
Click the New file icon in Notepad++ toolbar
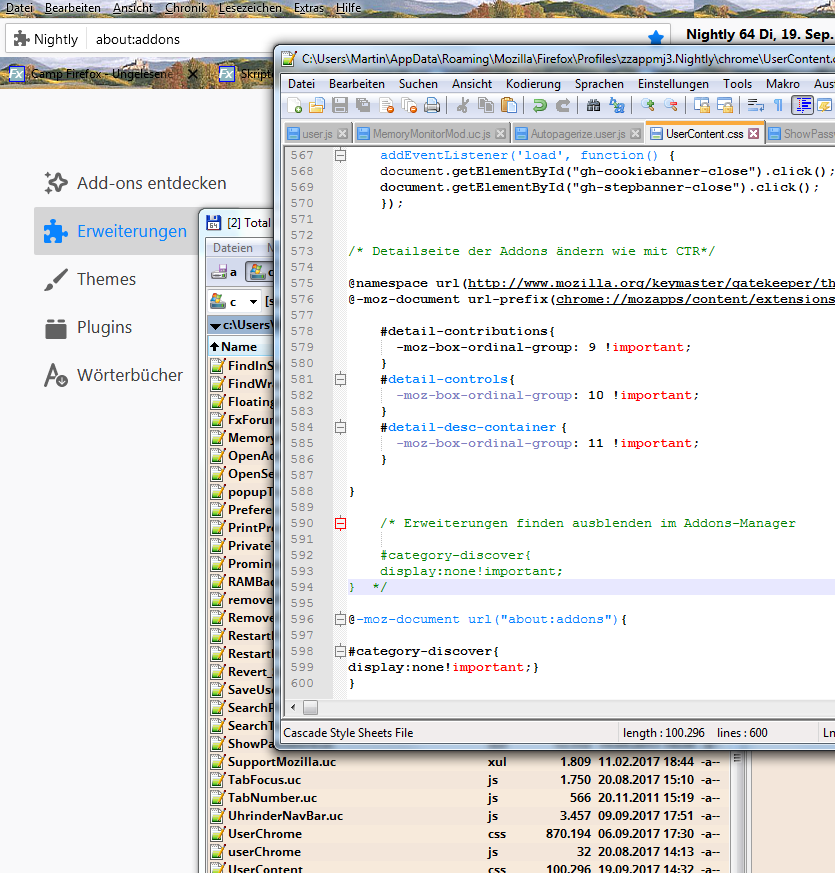coord(295,106)
